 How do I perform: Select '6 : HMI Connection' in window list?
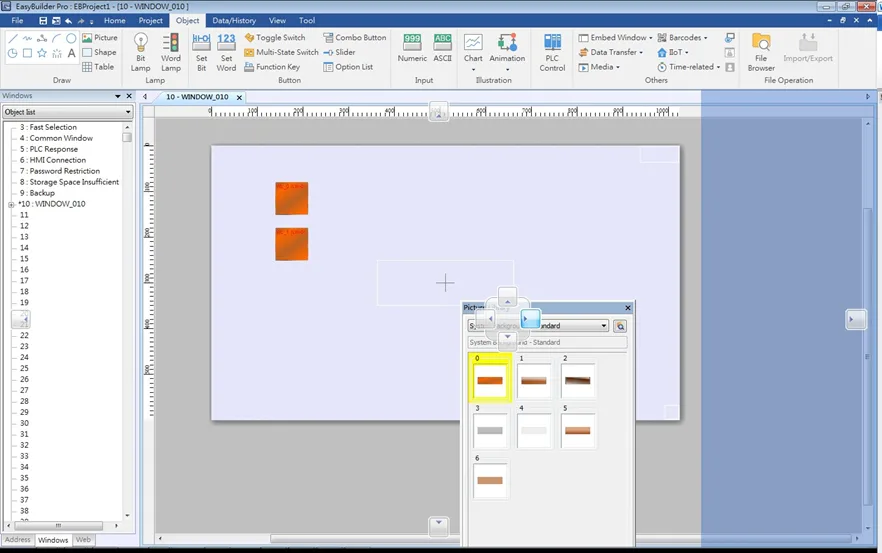tap(53, 160)
